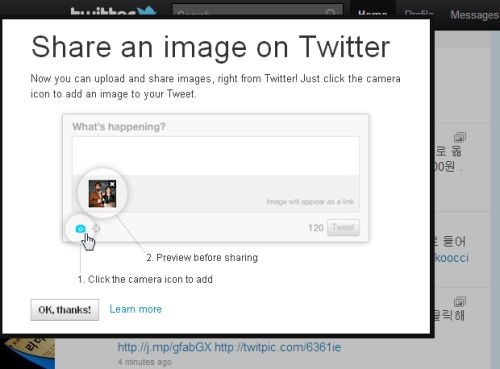
Task: Open the twitpic.com/6361ie link
Action: tap(278, 347)
